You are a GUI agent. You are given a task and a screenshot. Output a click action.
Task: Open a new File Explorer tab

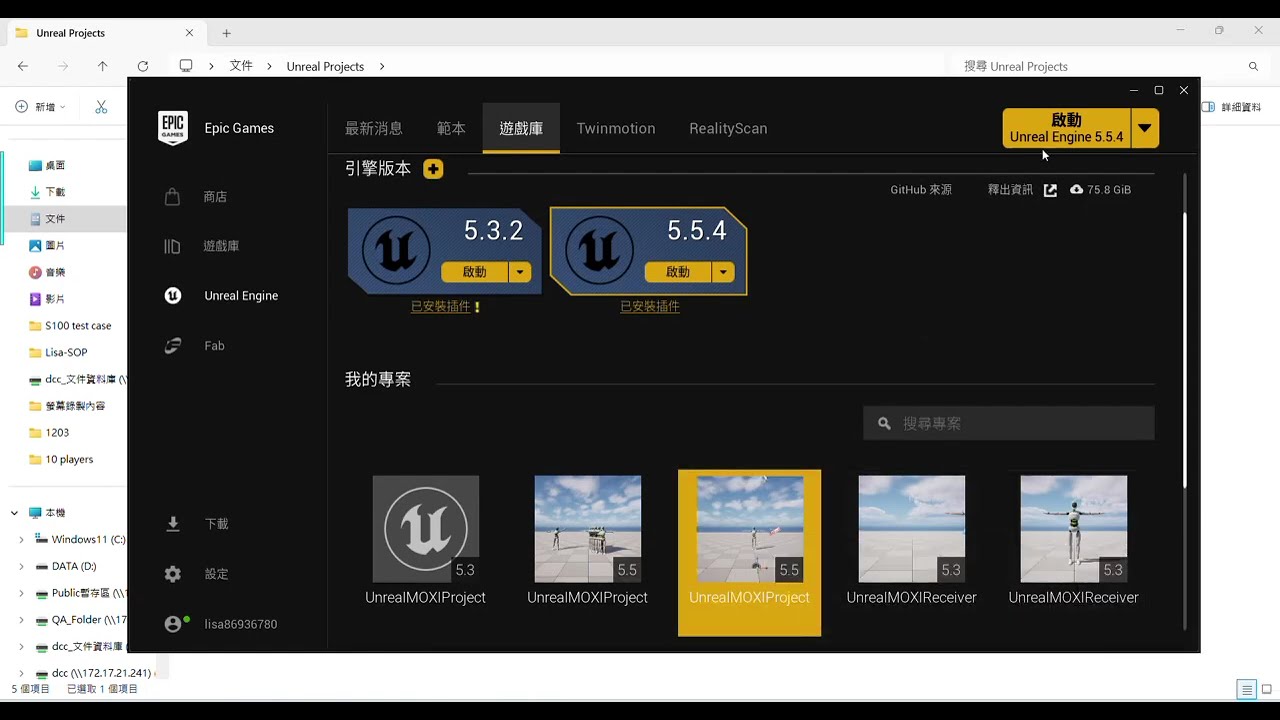(x=226, y=33)
